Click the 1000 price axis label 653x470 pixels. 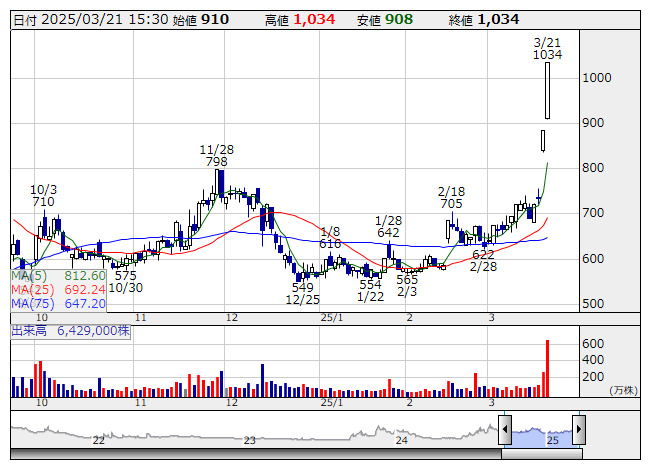point(597,78)
